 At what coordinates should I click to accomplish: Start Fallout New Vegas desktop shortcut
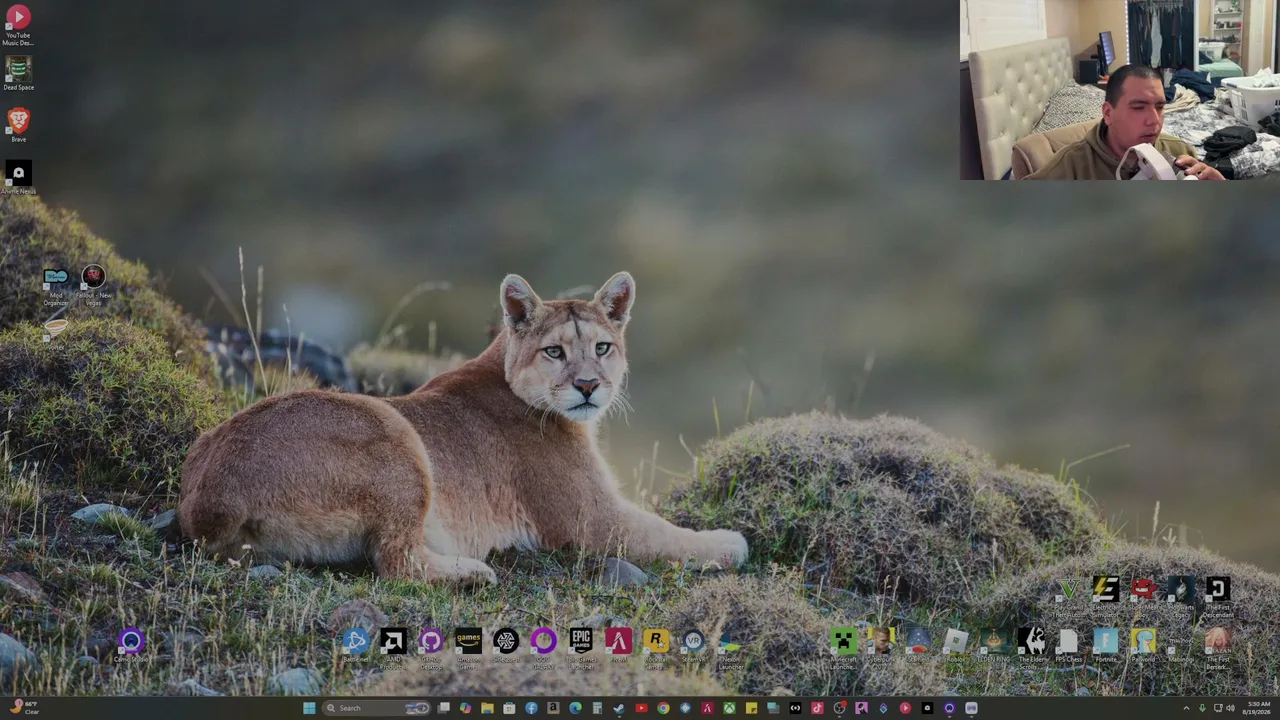click(x=93, y=286)
